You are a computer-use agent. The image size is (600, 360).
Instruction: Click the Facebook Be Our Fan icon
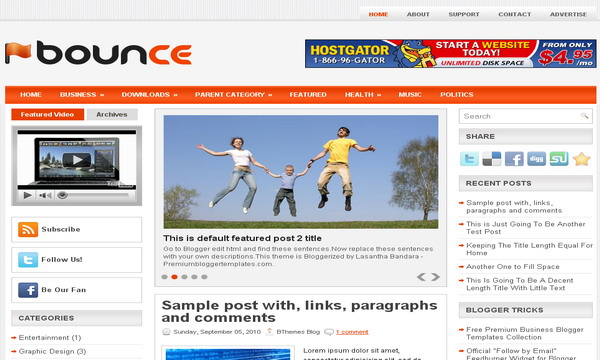[x=28, y=290]
